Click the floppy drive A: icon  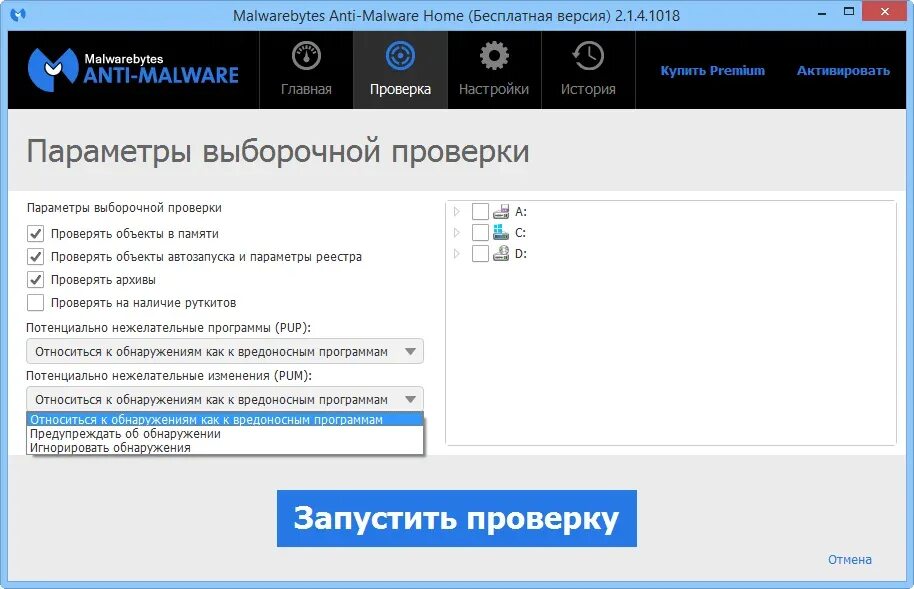501,211
